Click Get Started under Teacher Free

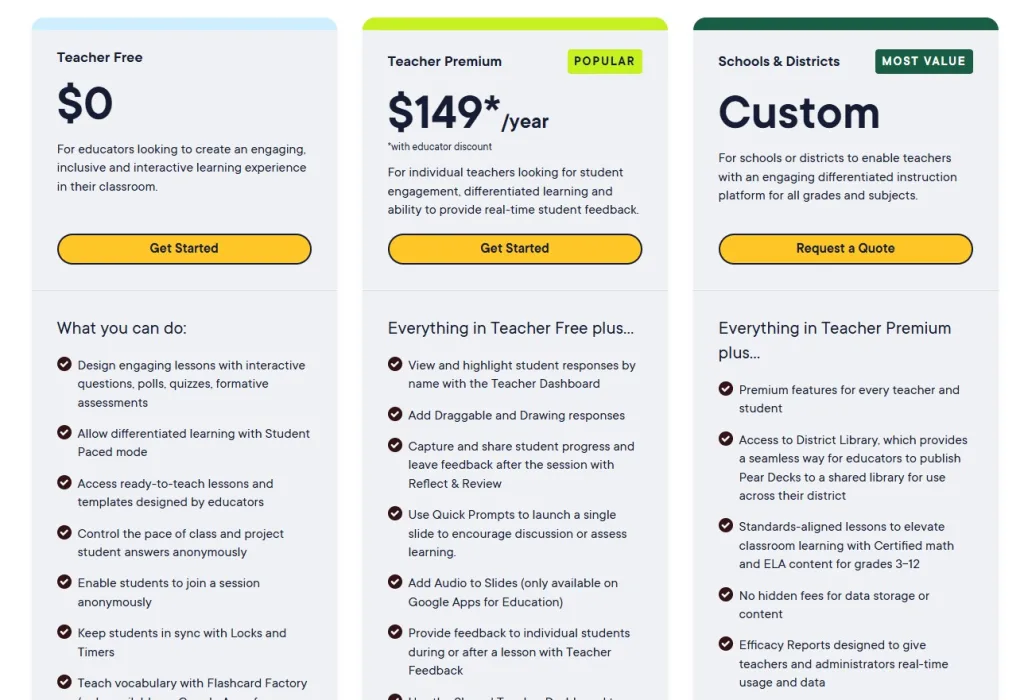click(184, 249)
